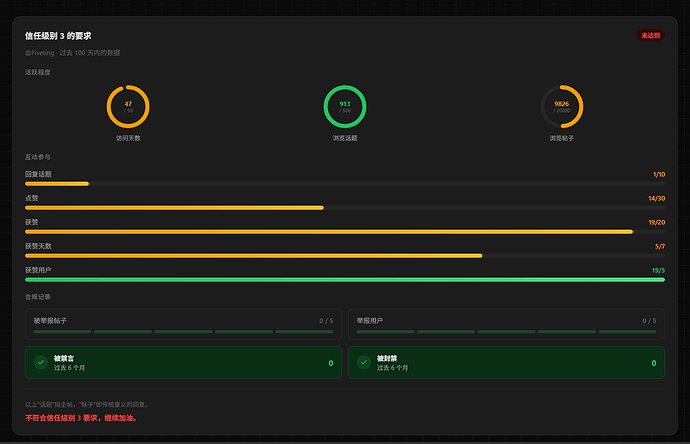Click the title 信任级别 3 的要求
Viewport: 690px width, 444px height.
(x=58, y=36)
